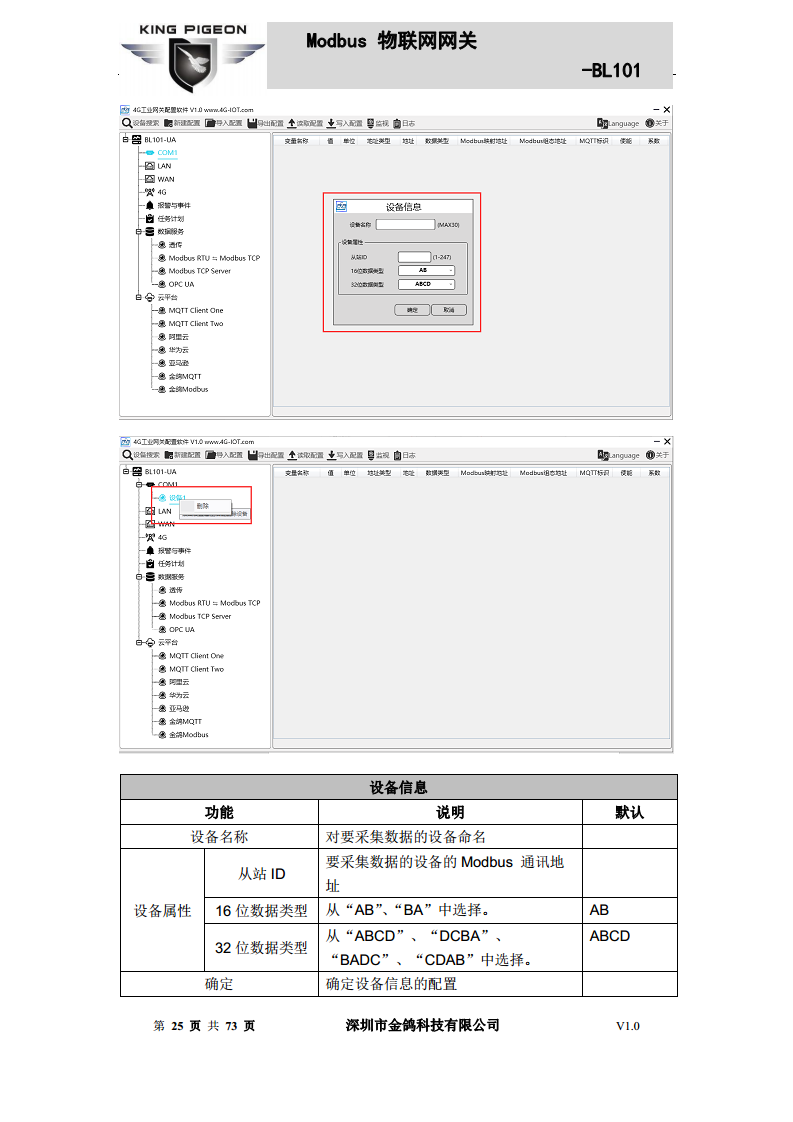This screenshot has width=793, height=1122.
Task: Open 16位数据类型 AB dropdown in 设备信息 dialog
Action: 427,270
